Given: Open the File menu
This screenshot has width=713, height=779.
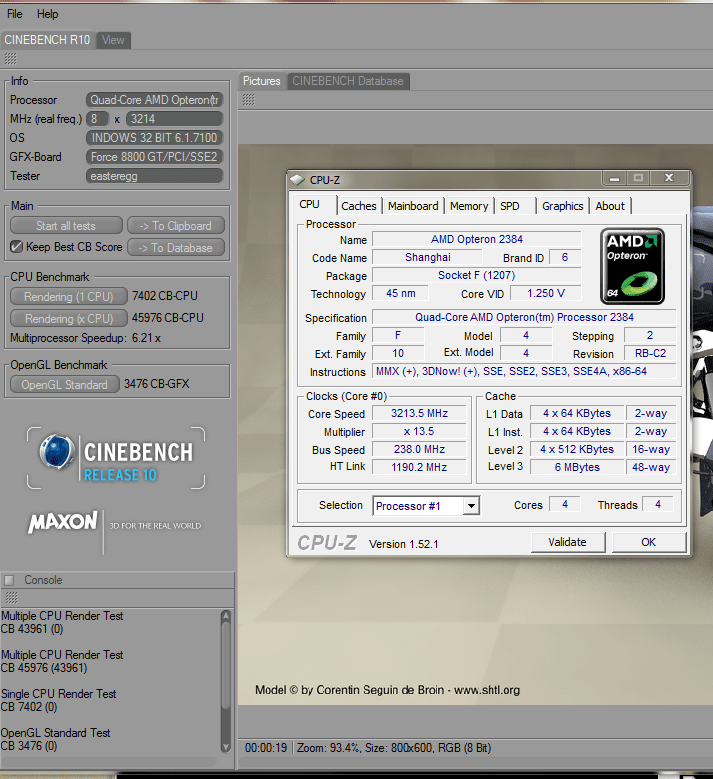Looking at the screenshot, I should click(x=15, y=14).
